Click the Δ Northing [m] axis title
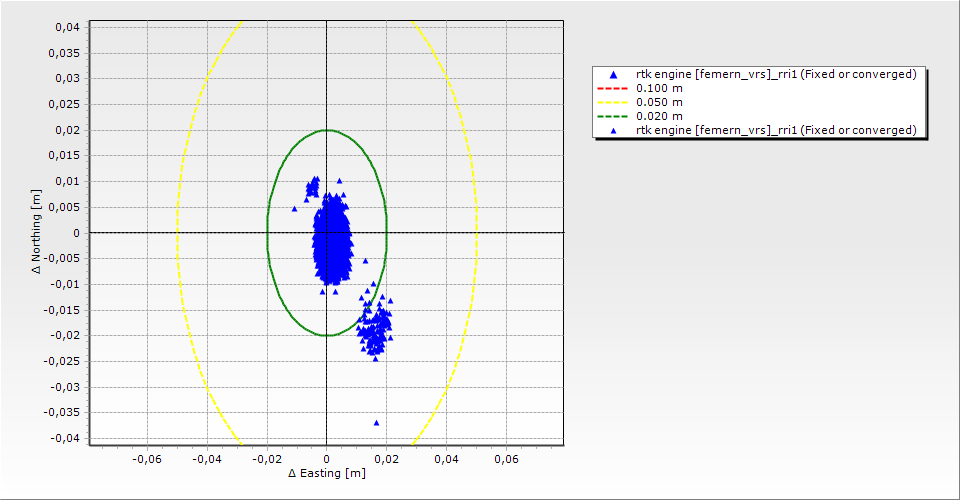Screen dimensions: 960x500 [x=38, y=232]
